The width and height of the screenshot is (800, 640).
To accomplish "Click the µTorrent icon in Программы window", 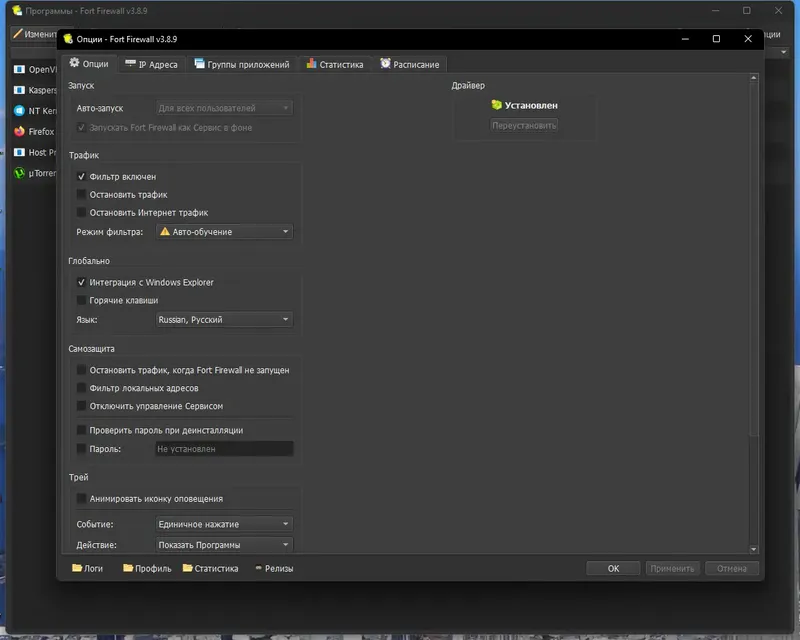I will [19, 173].
